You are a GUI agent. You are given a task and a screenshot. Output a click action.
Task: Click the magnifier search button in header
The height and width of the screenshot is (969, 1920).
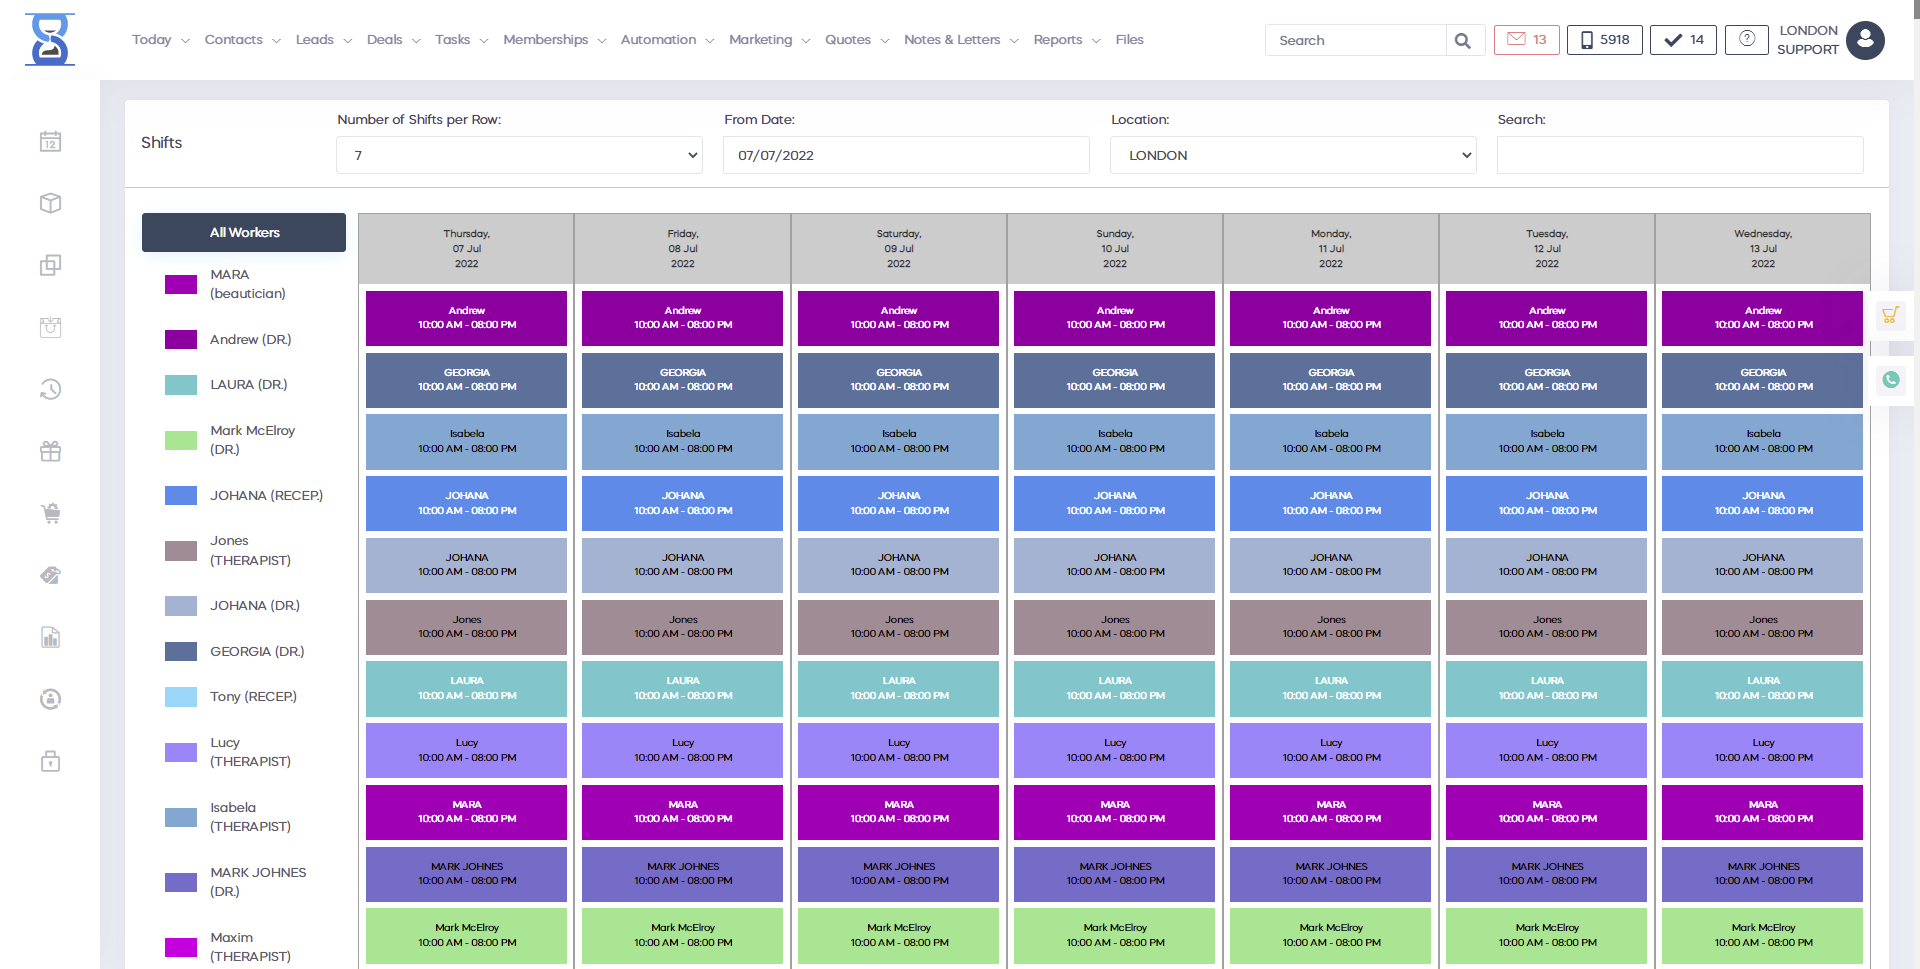[1463, 41]
